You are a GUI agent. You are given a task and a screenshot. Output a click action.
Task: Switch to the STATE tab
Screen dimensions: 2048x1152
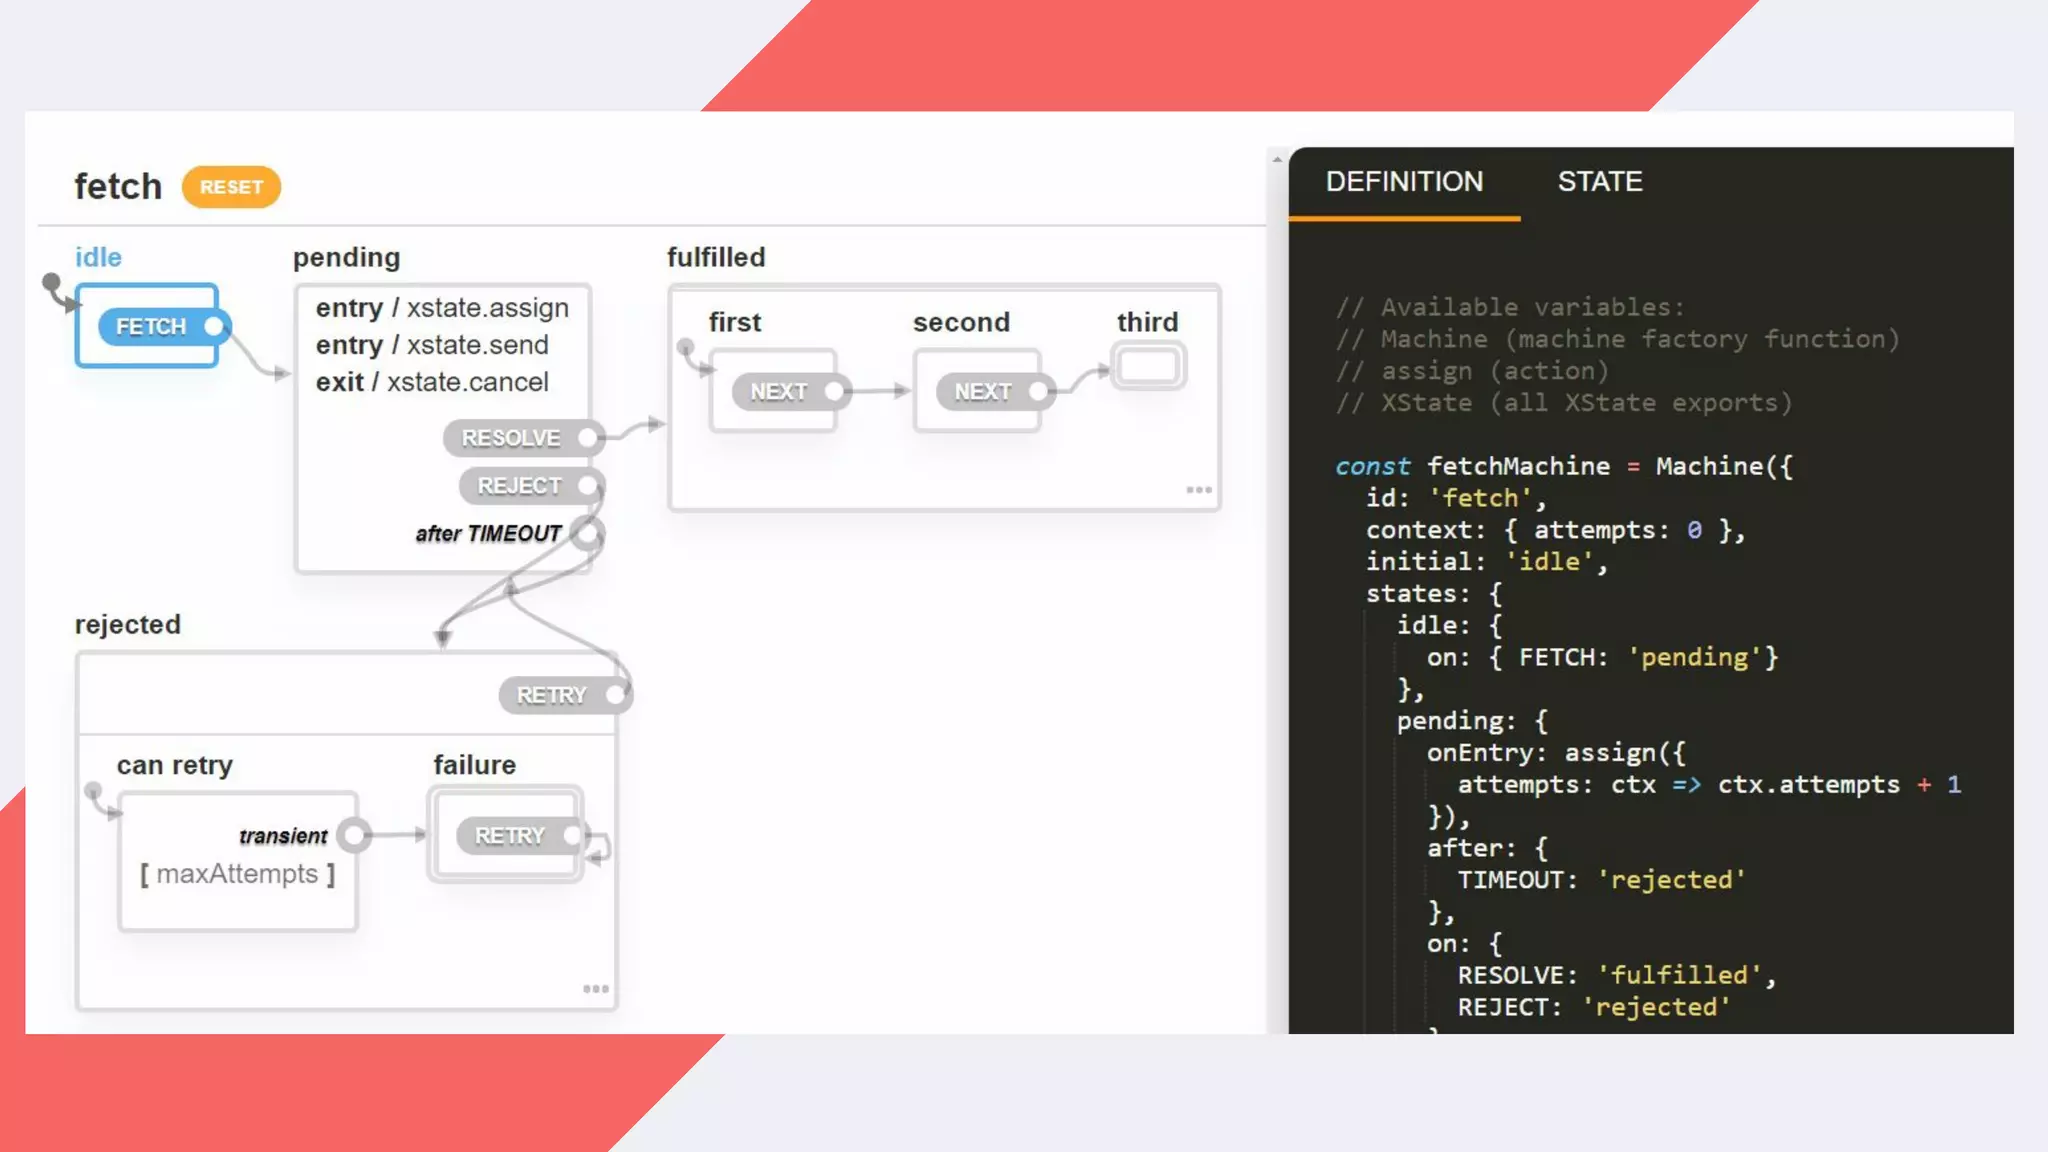point(1600,182)
